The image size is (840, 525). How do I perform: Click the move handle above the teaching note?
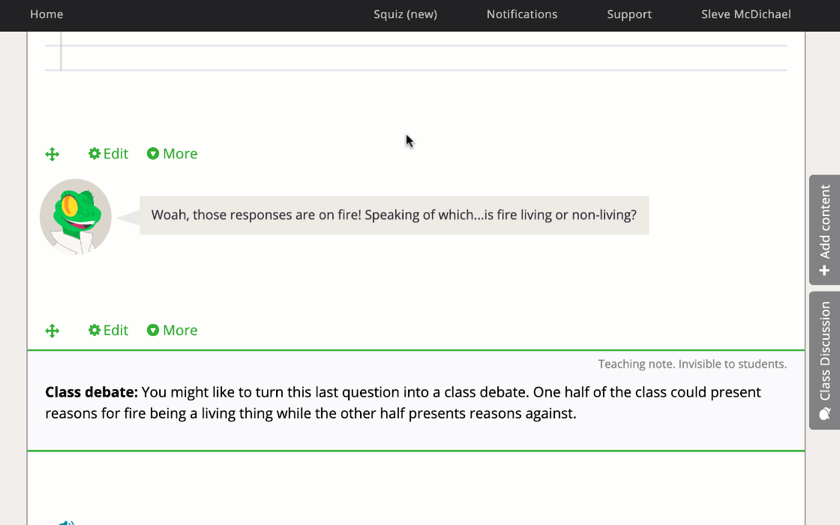tap(52, 331)
